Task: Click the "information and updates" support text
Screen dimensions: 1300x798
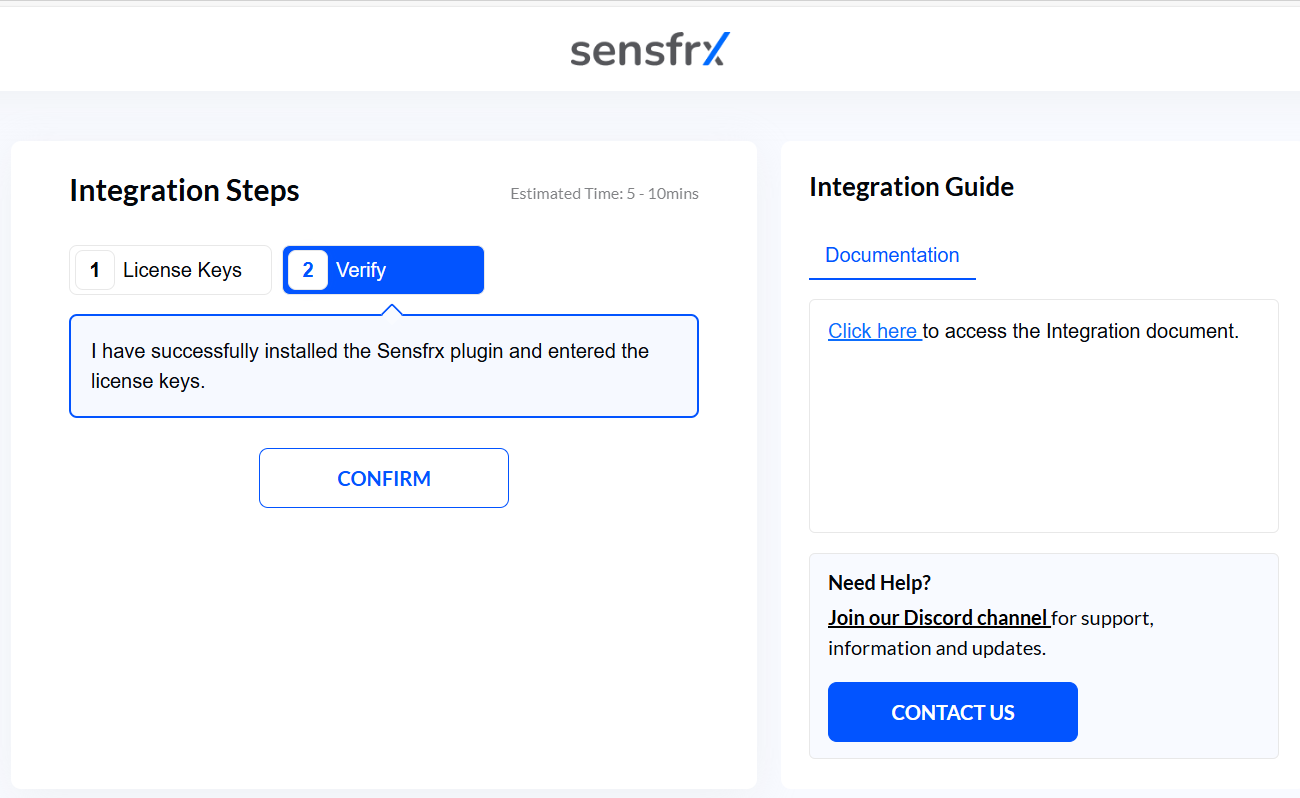Action: coord(937,648)
